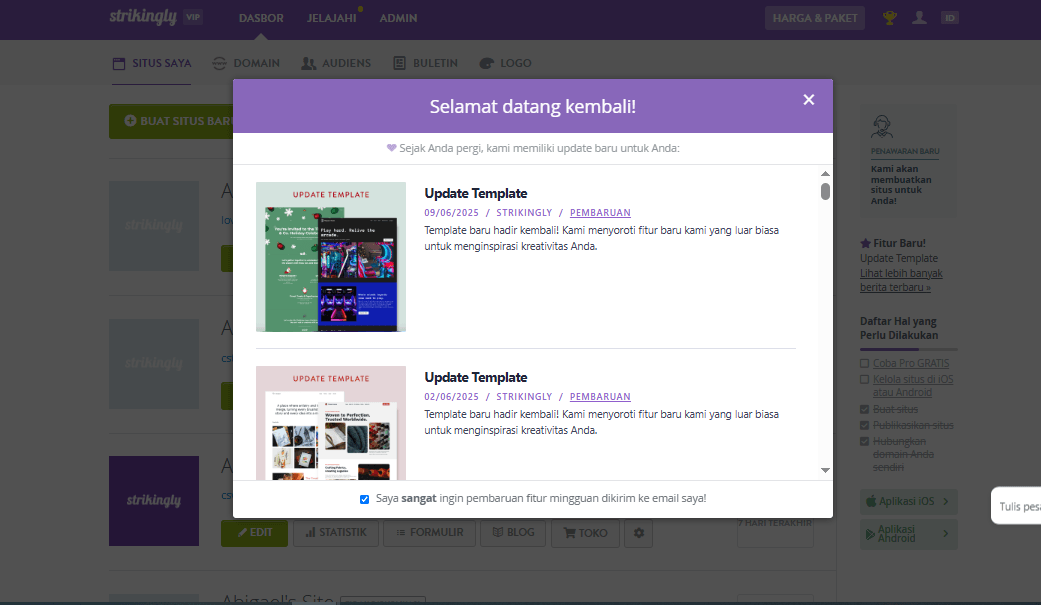Click the PENAWARAN BARU offer card text
This screenshot has height=605, width=1041.
tap(905, 151)
